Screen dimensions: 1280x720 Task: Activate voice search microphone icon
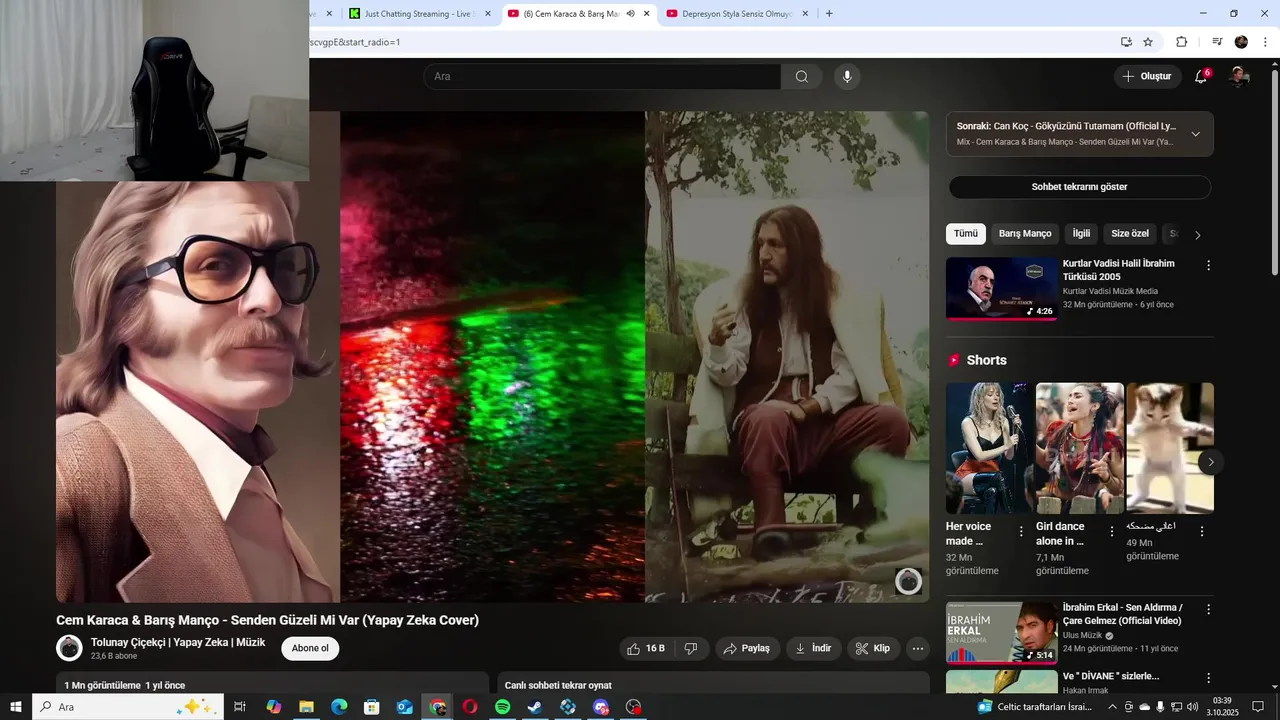click(x=847, y=77)
